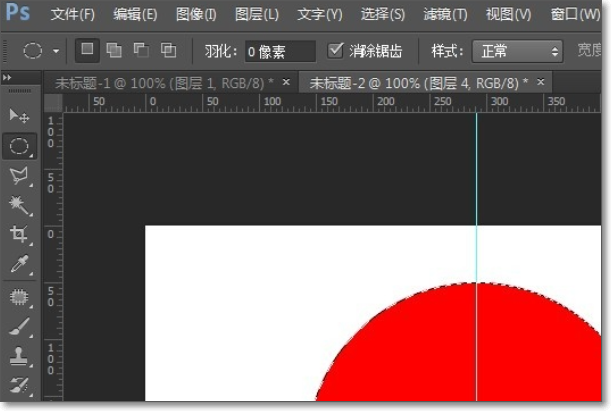Viewport: 611px width, 411px height.
Task: Select the Magic Wand tool
Action: click(x=19, y=206)
